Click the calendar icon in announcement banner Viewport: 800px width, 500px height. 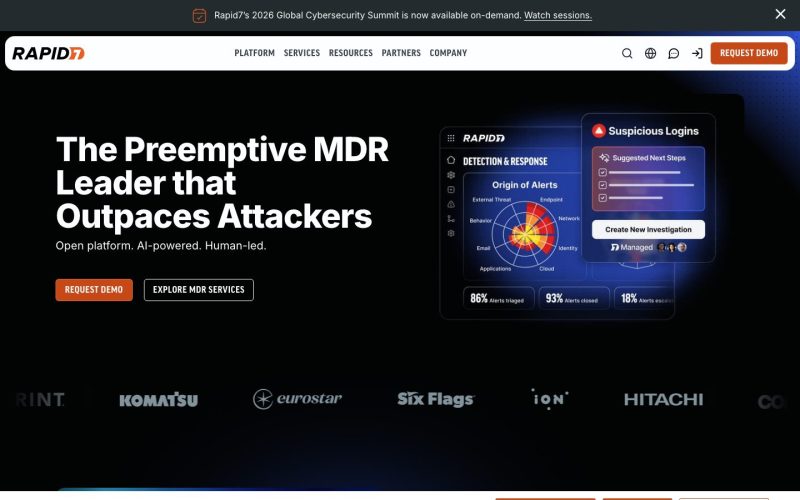199,15
